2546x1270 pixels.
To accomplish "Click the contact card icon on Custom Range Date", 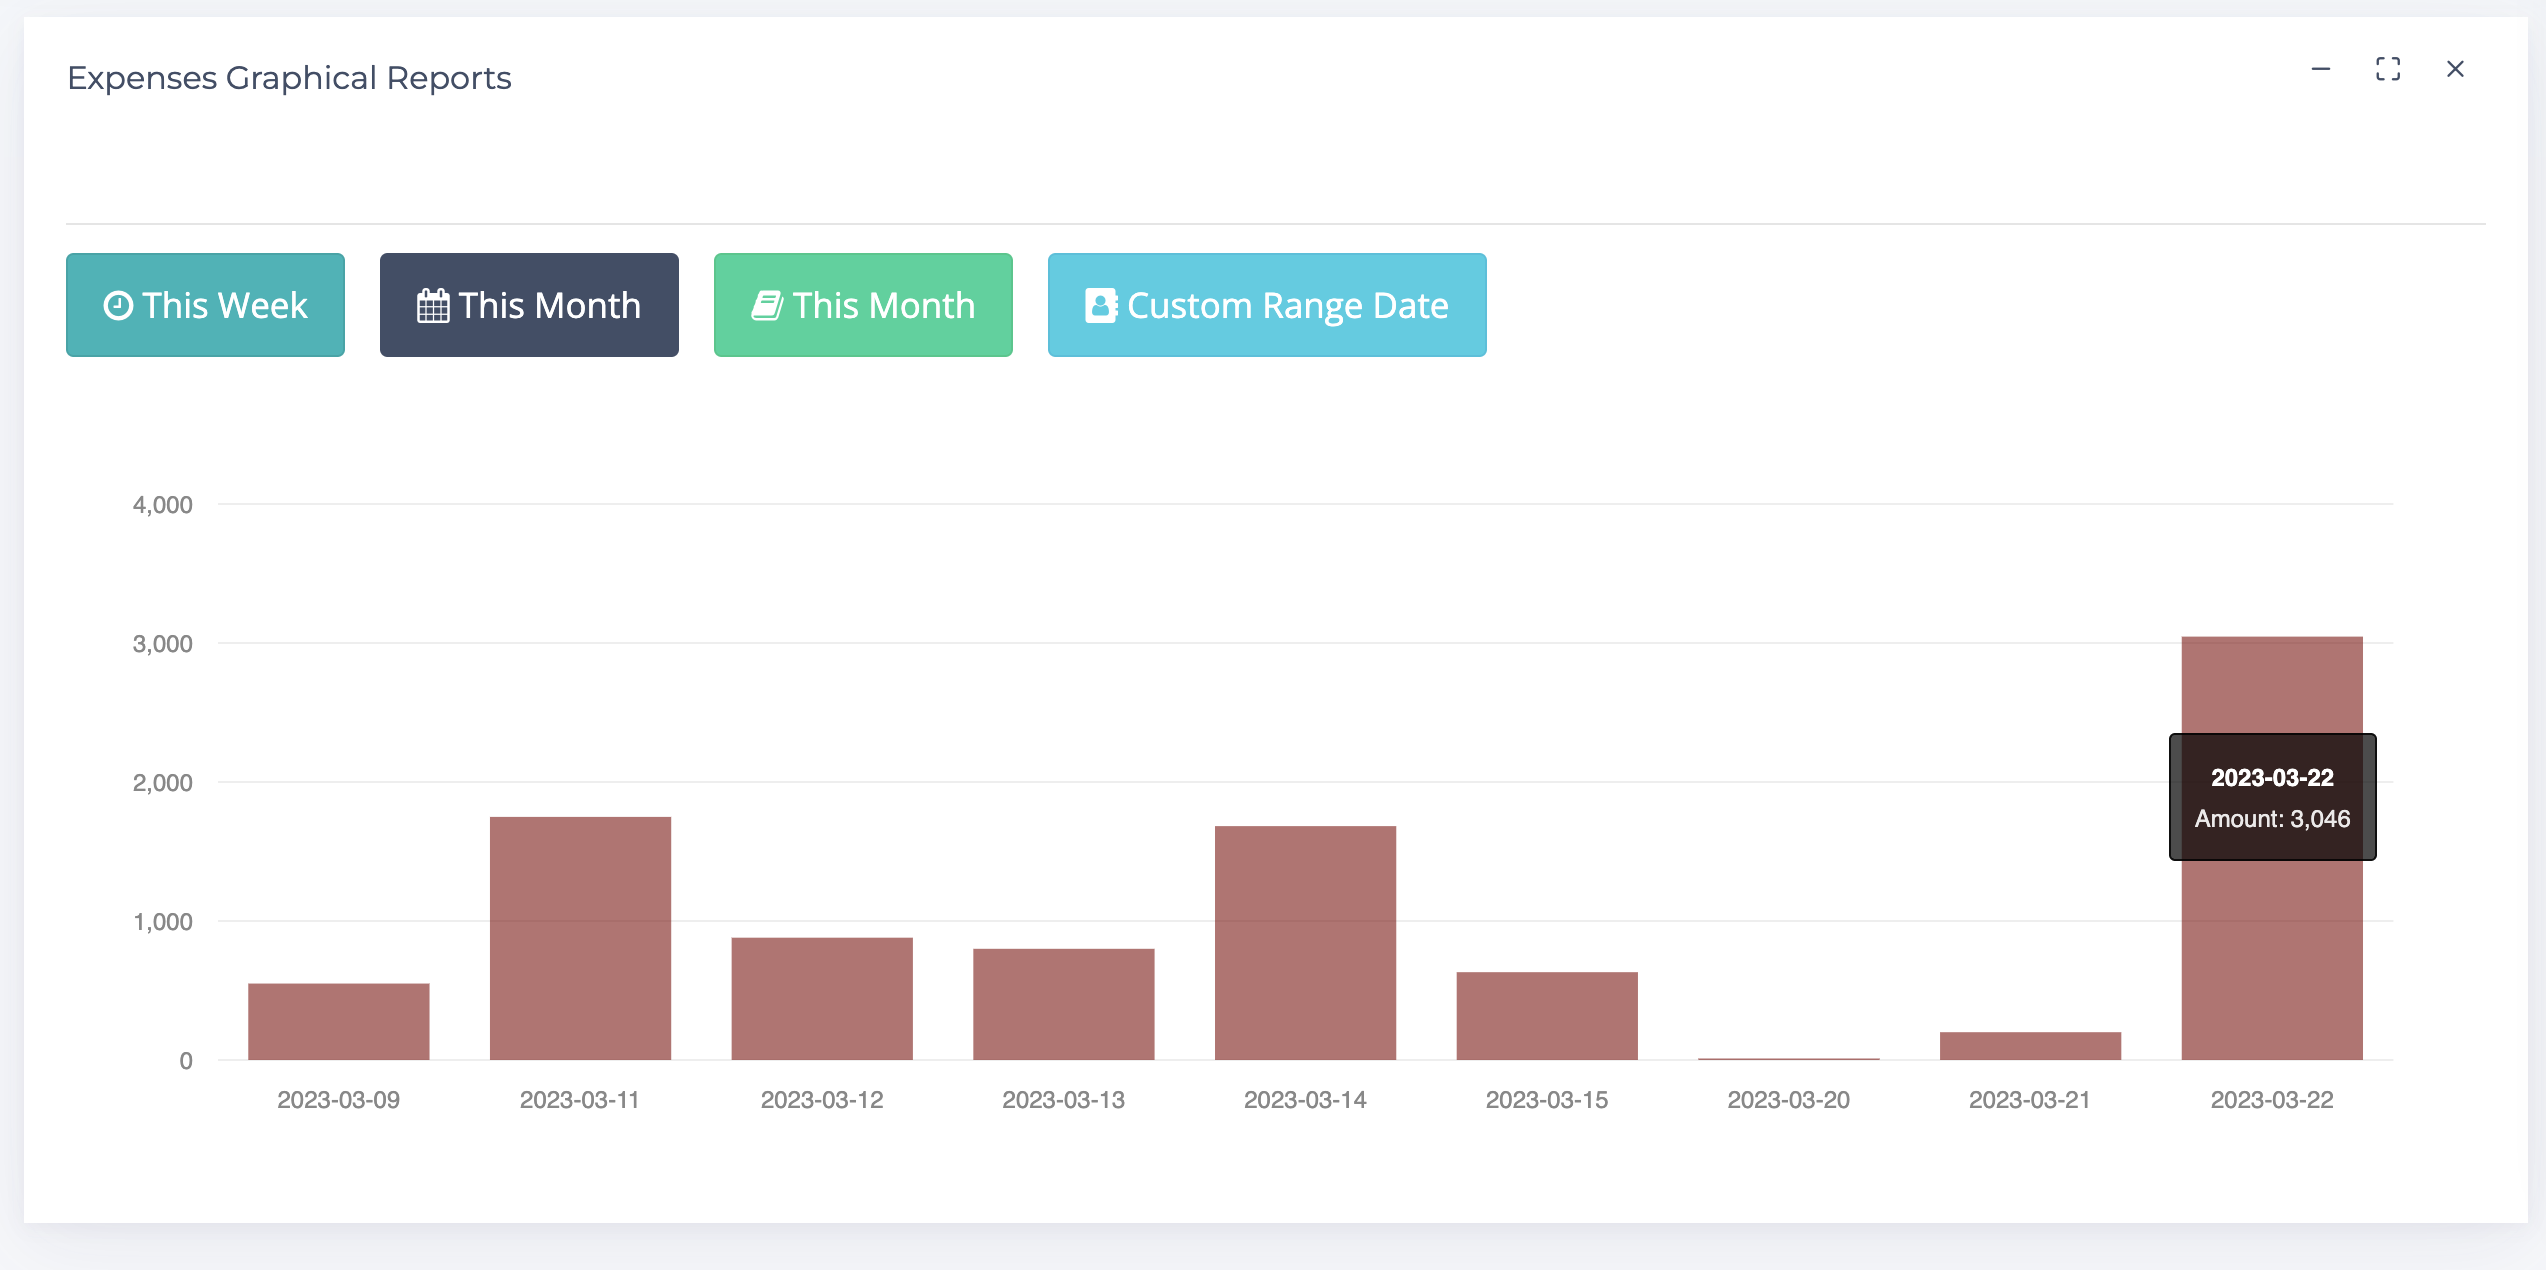I will click(1100, 306).
